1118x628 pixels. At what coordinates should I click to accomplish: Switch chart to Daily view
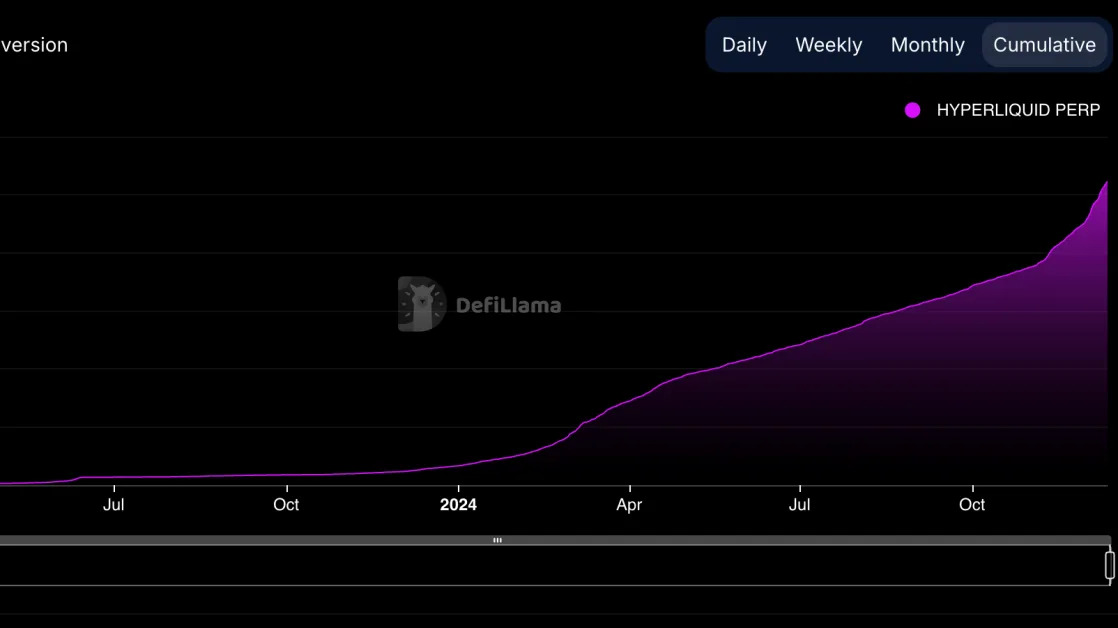coord(744,45)
